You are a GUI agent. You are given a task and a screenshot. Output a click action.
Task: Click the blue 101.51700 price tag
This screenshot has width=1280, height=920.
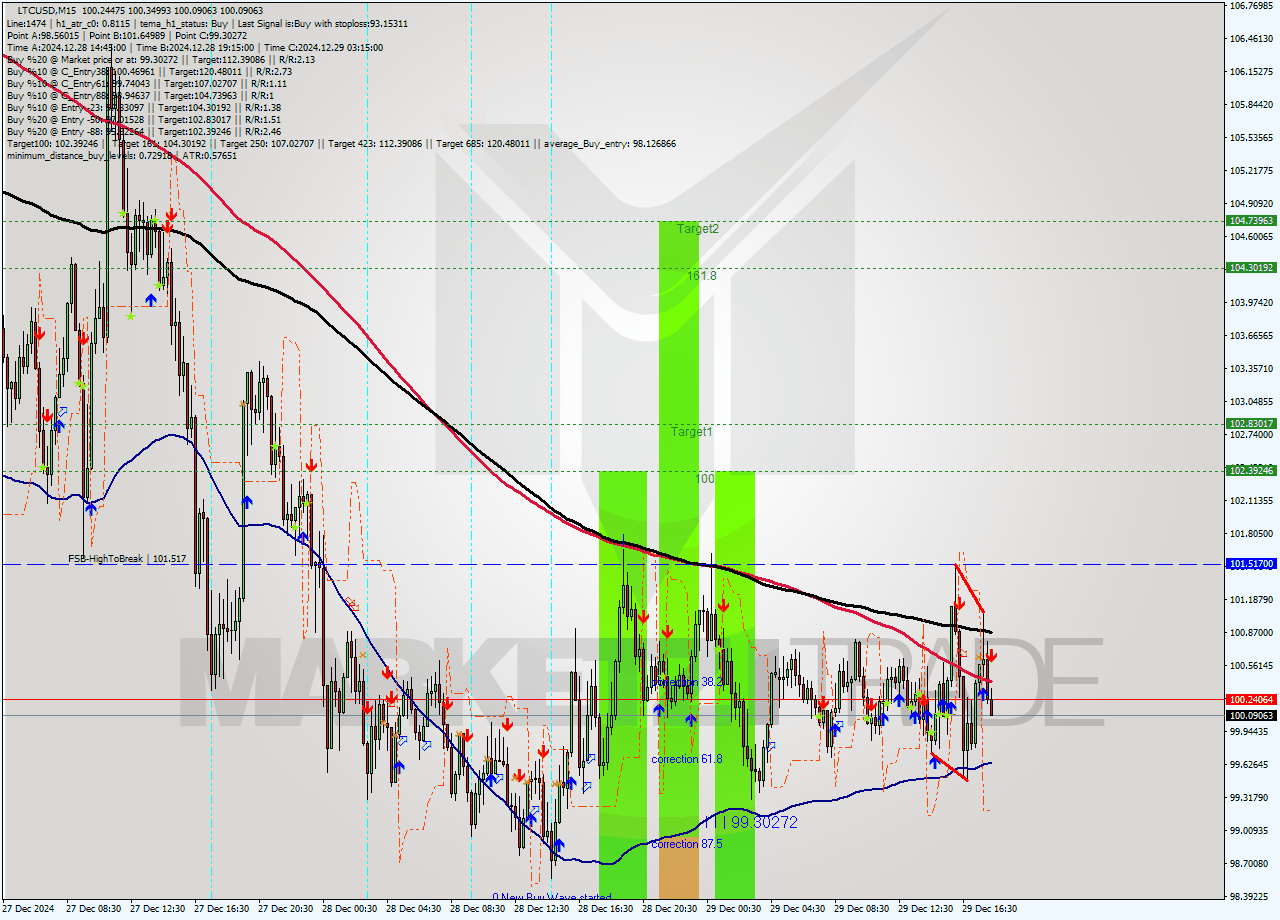pos(1251,564)
